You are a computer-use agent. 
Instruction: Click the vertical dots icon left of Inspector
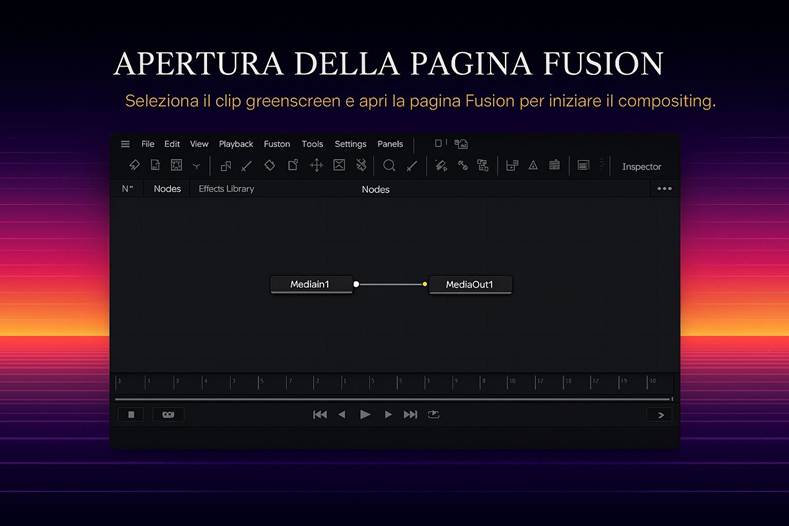point(602,165)
